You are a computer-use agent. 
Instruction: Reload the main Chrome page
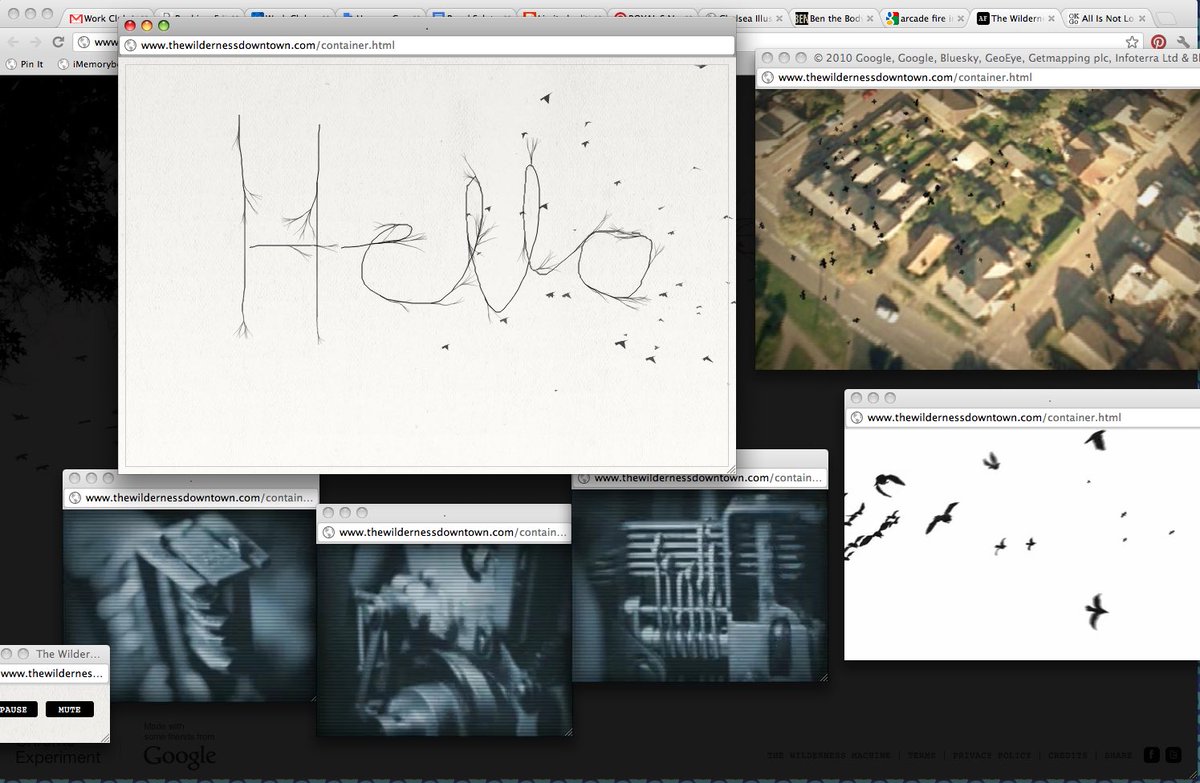pos(58,42)
